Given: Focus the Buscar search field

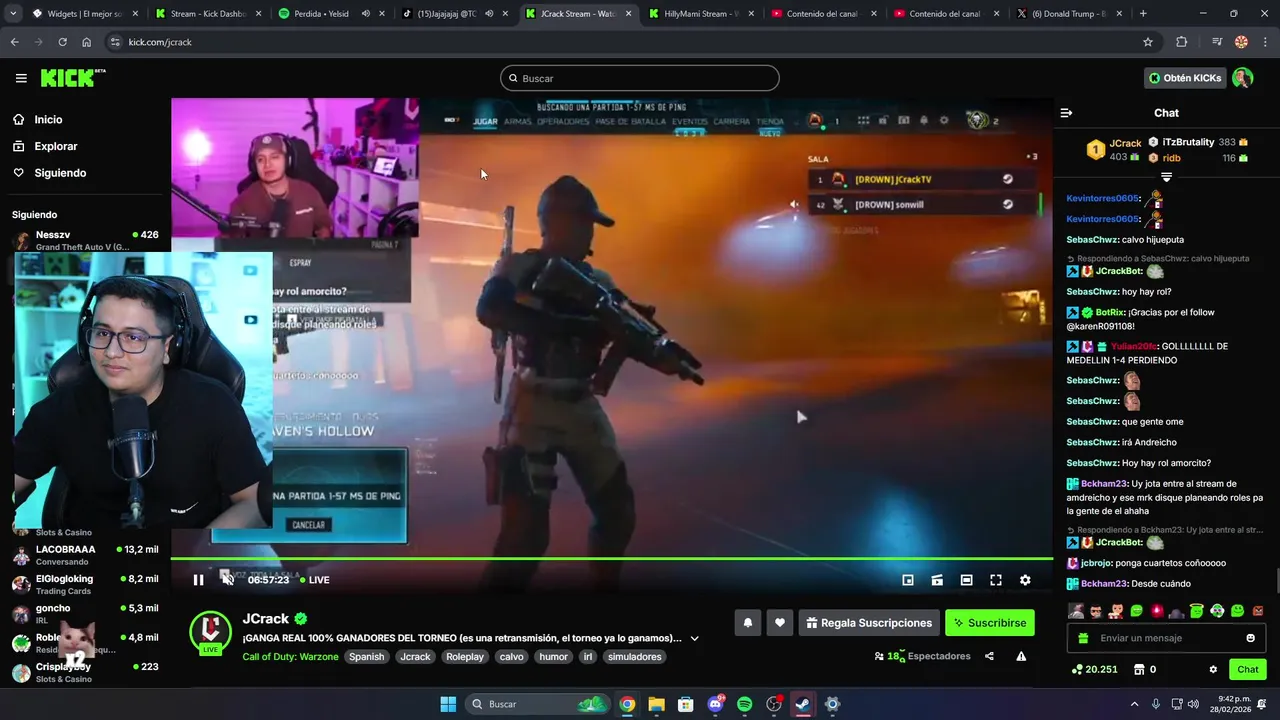Looking at the screenshot, I should [x=640, y=78].
